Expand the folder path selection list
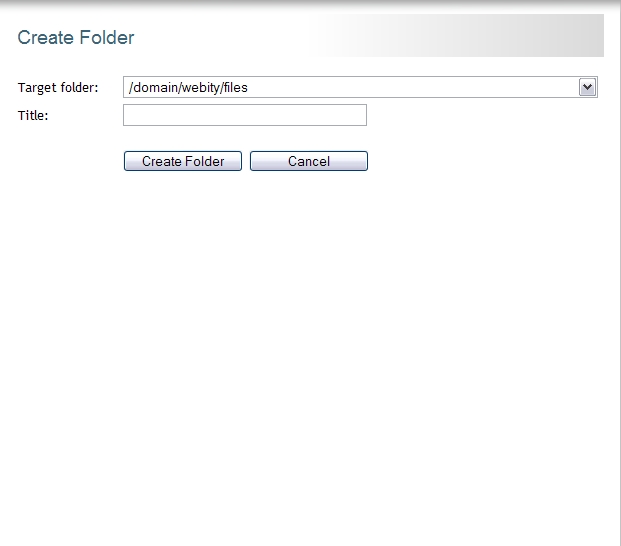Viewport: 621px width, 546px height. coord(587,87)
